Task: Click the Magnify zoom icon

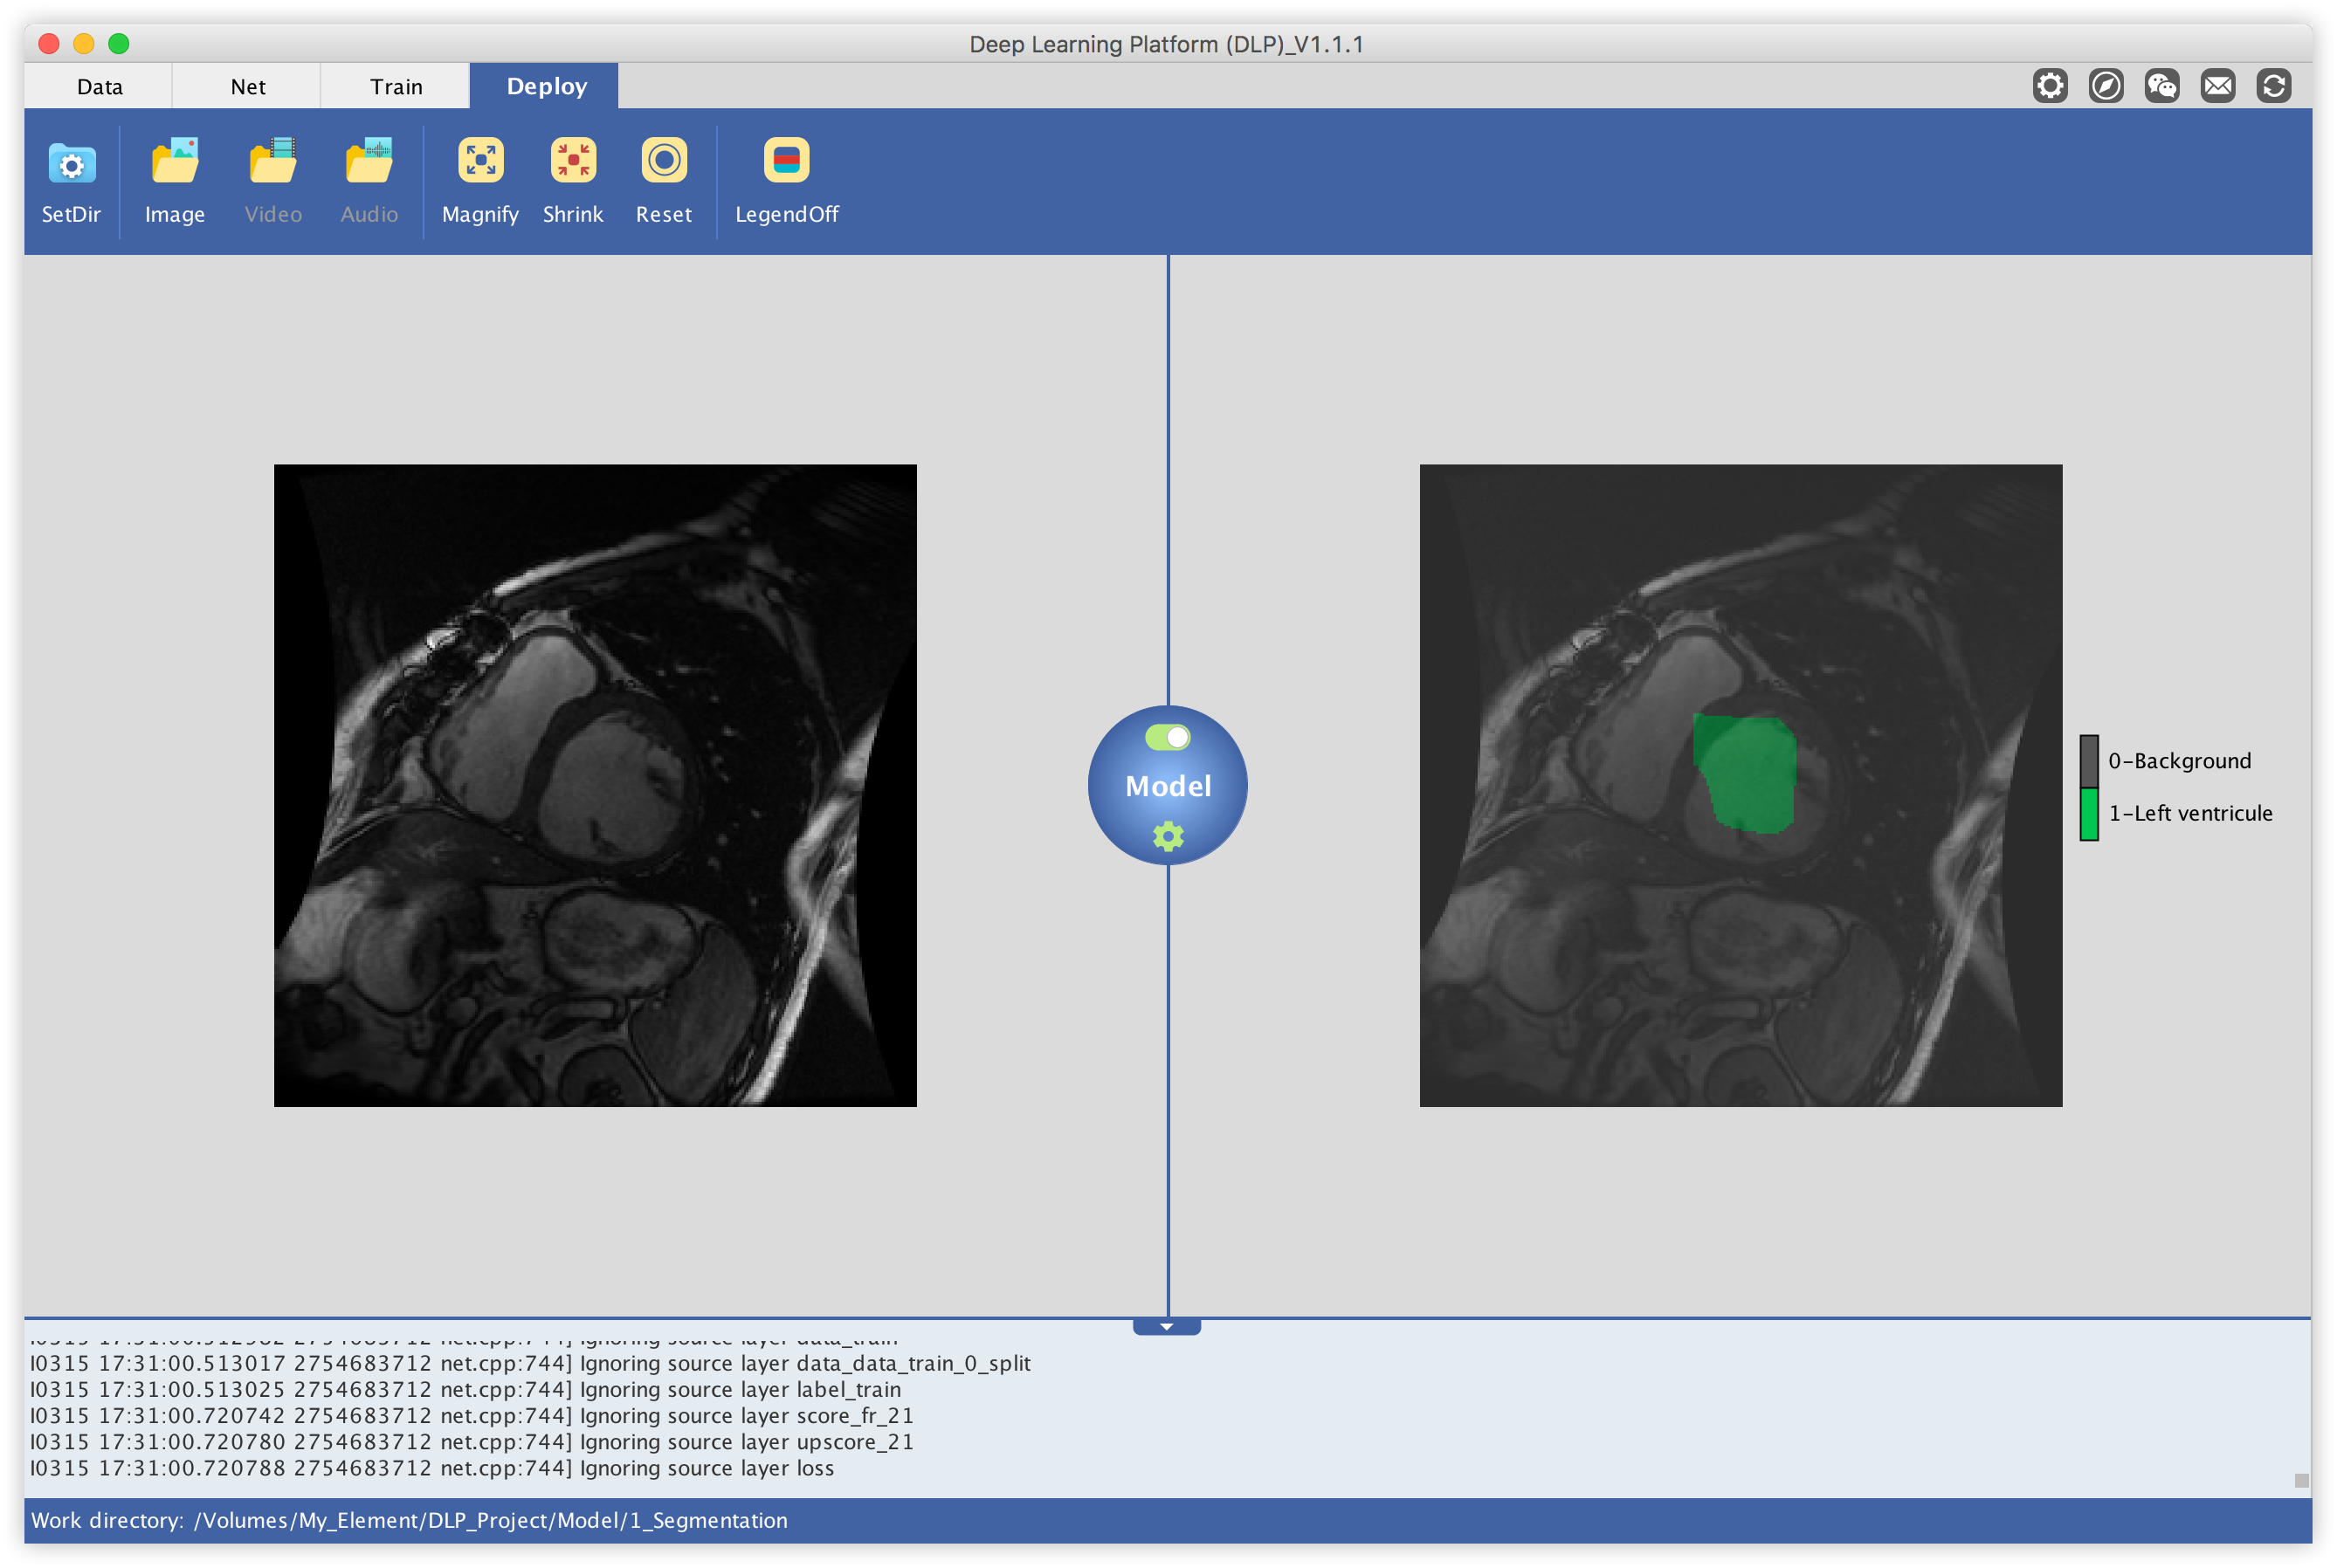Action: [480, 161]
